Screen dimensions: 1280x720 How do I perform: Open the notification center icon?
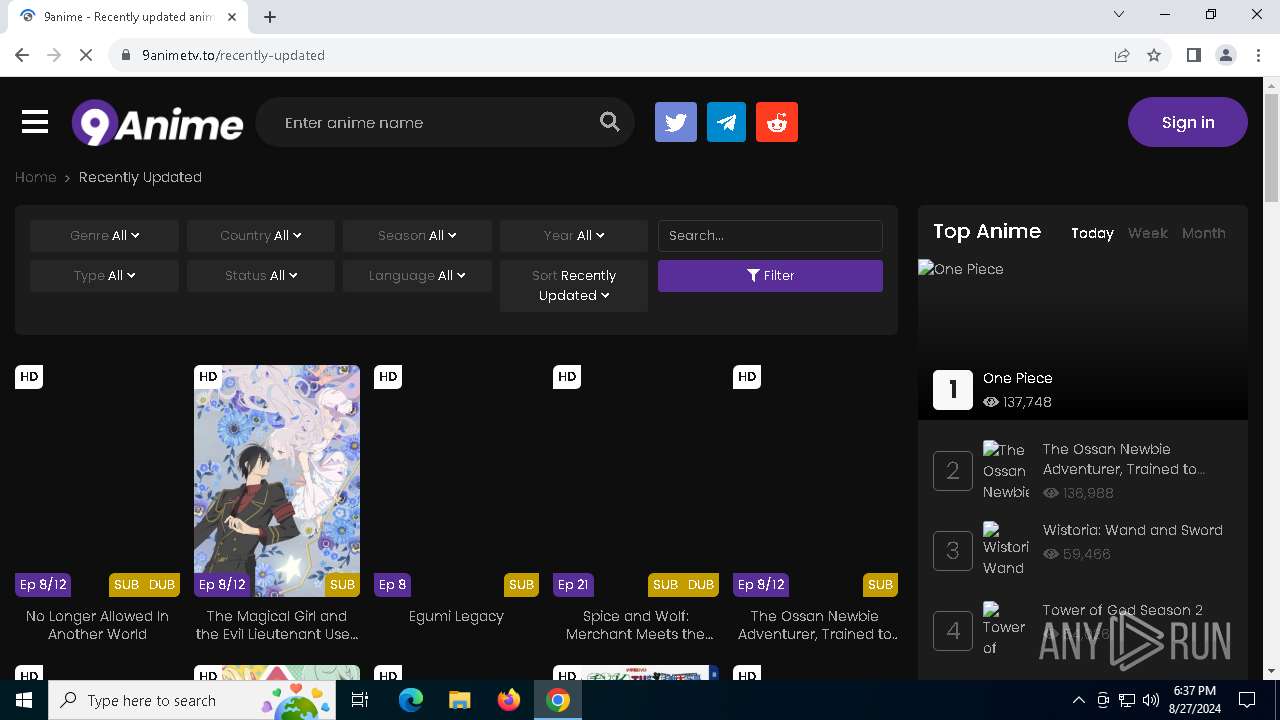tap(1247, 700)
